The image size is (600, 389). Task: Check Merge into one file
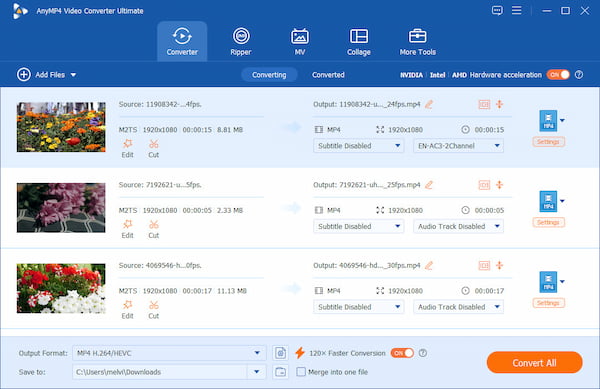[301, 372]
